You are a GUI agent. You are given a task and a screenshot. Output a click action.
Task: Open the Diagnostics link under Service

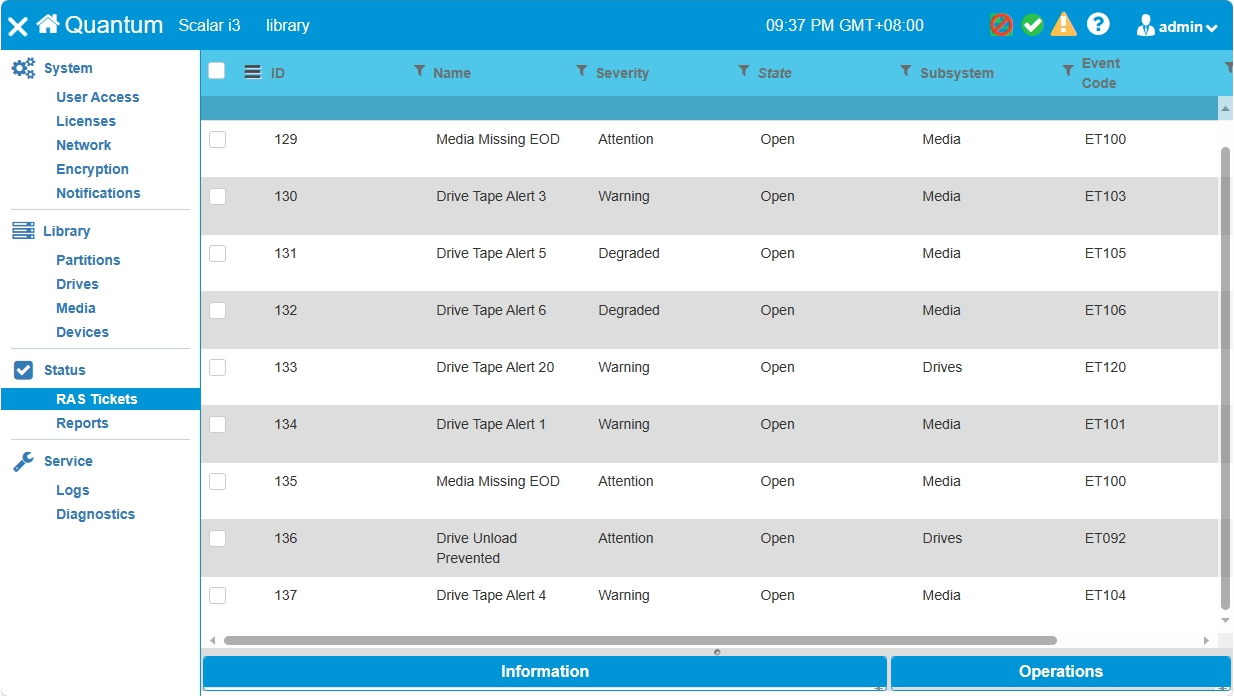(95, 514)
